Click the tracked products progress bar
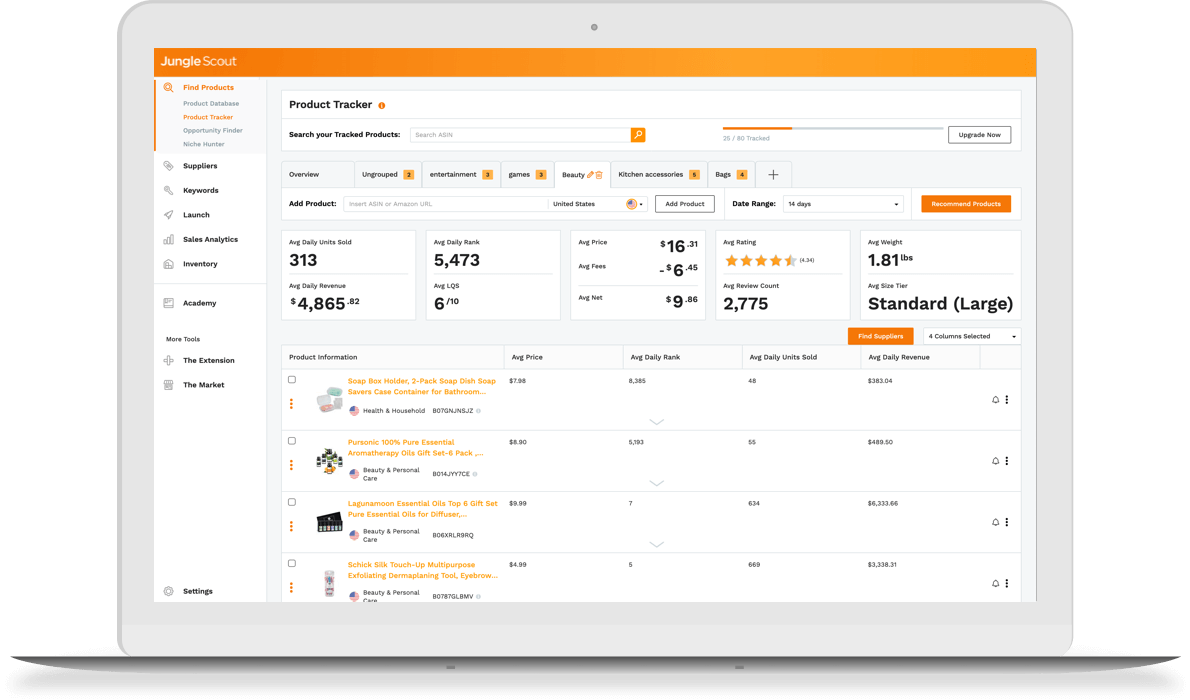This screenshot has width=1190, height=700. tap(833, 128)
